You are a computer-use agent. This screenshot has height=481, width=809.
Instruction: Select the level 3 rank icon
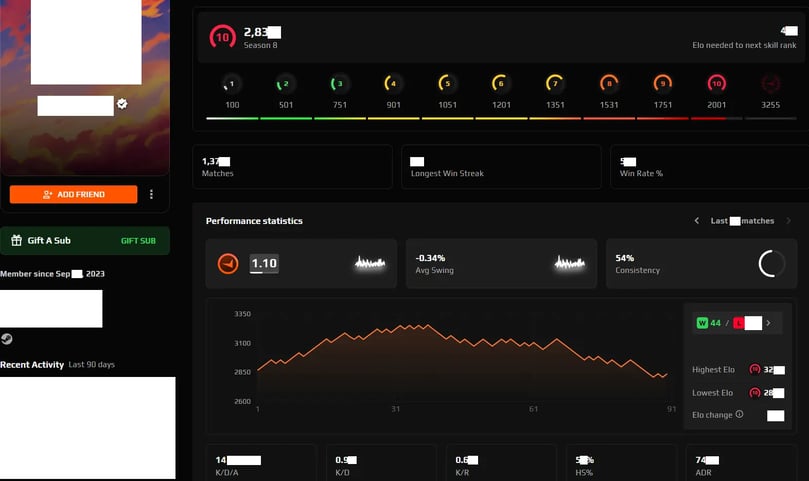tap(339, 84)
